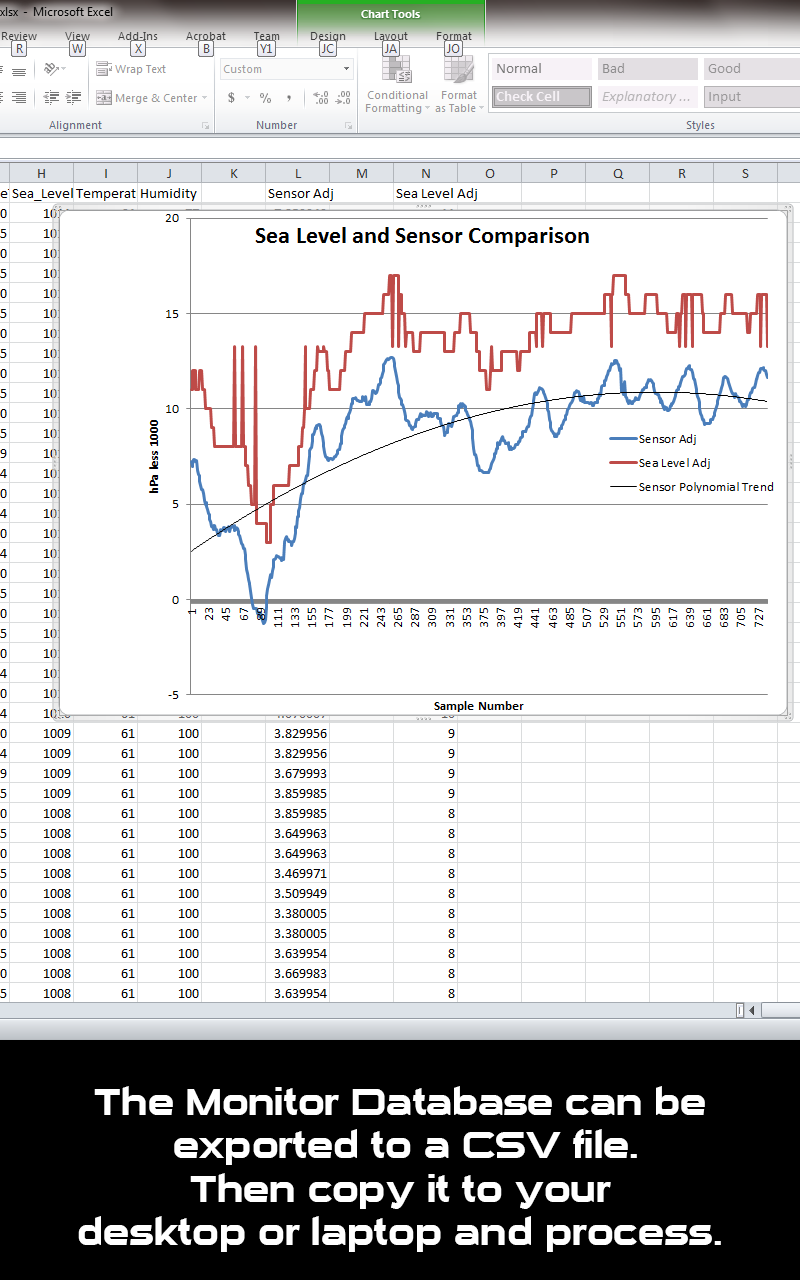800x1280 pixels.
Task: Click the Decrease Decimal icon
Action: click(x=343, y=98)
